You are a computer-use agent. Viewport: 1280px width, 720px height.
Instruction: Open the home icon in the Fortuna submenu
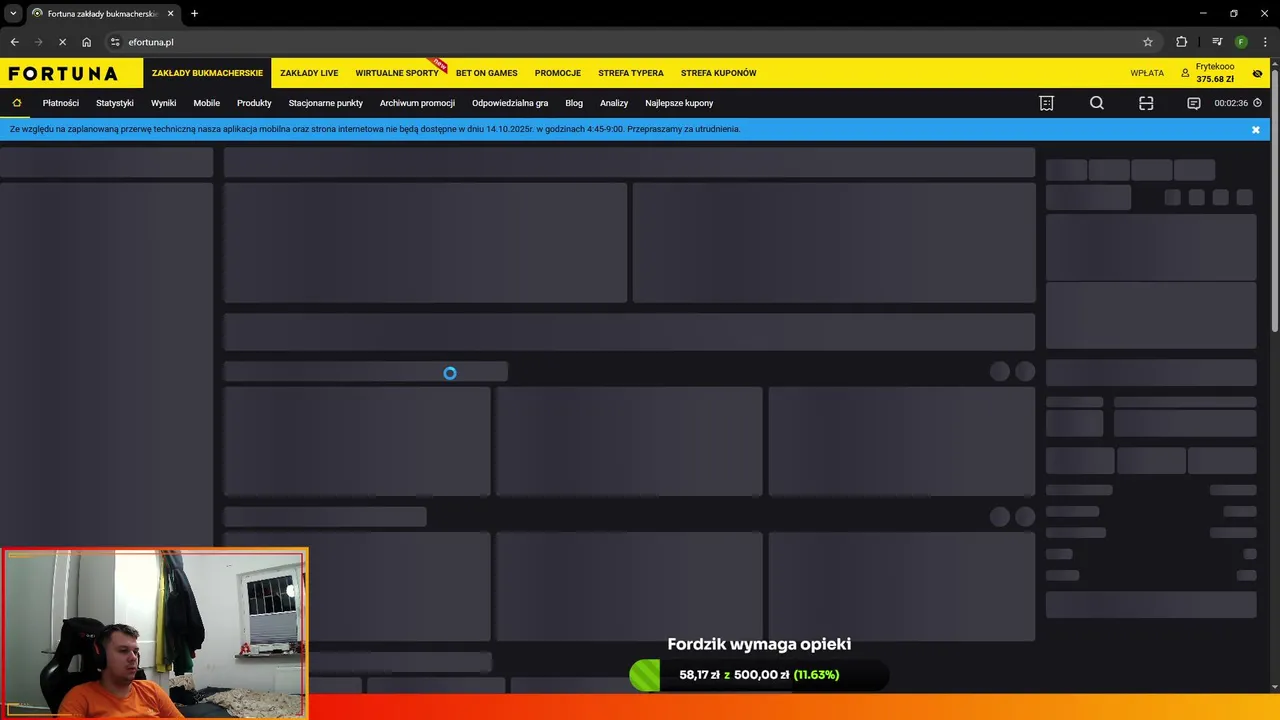pyautogui.click(x=17, y=103)
